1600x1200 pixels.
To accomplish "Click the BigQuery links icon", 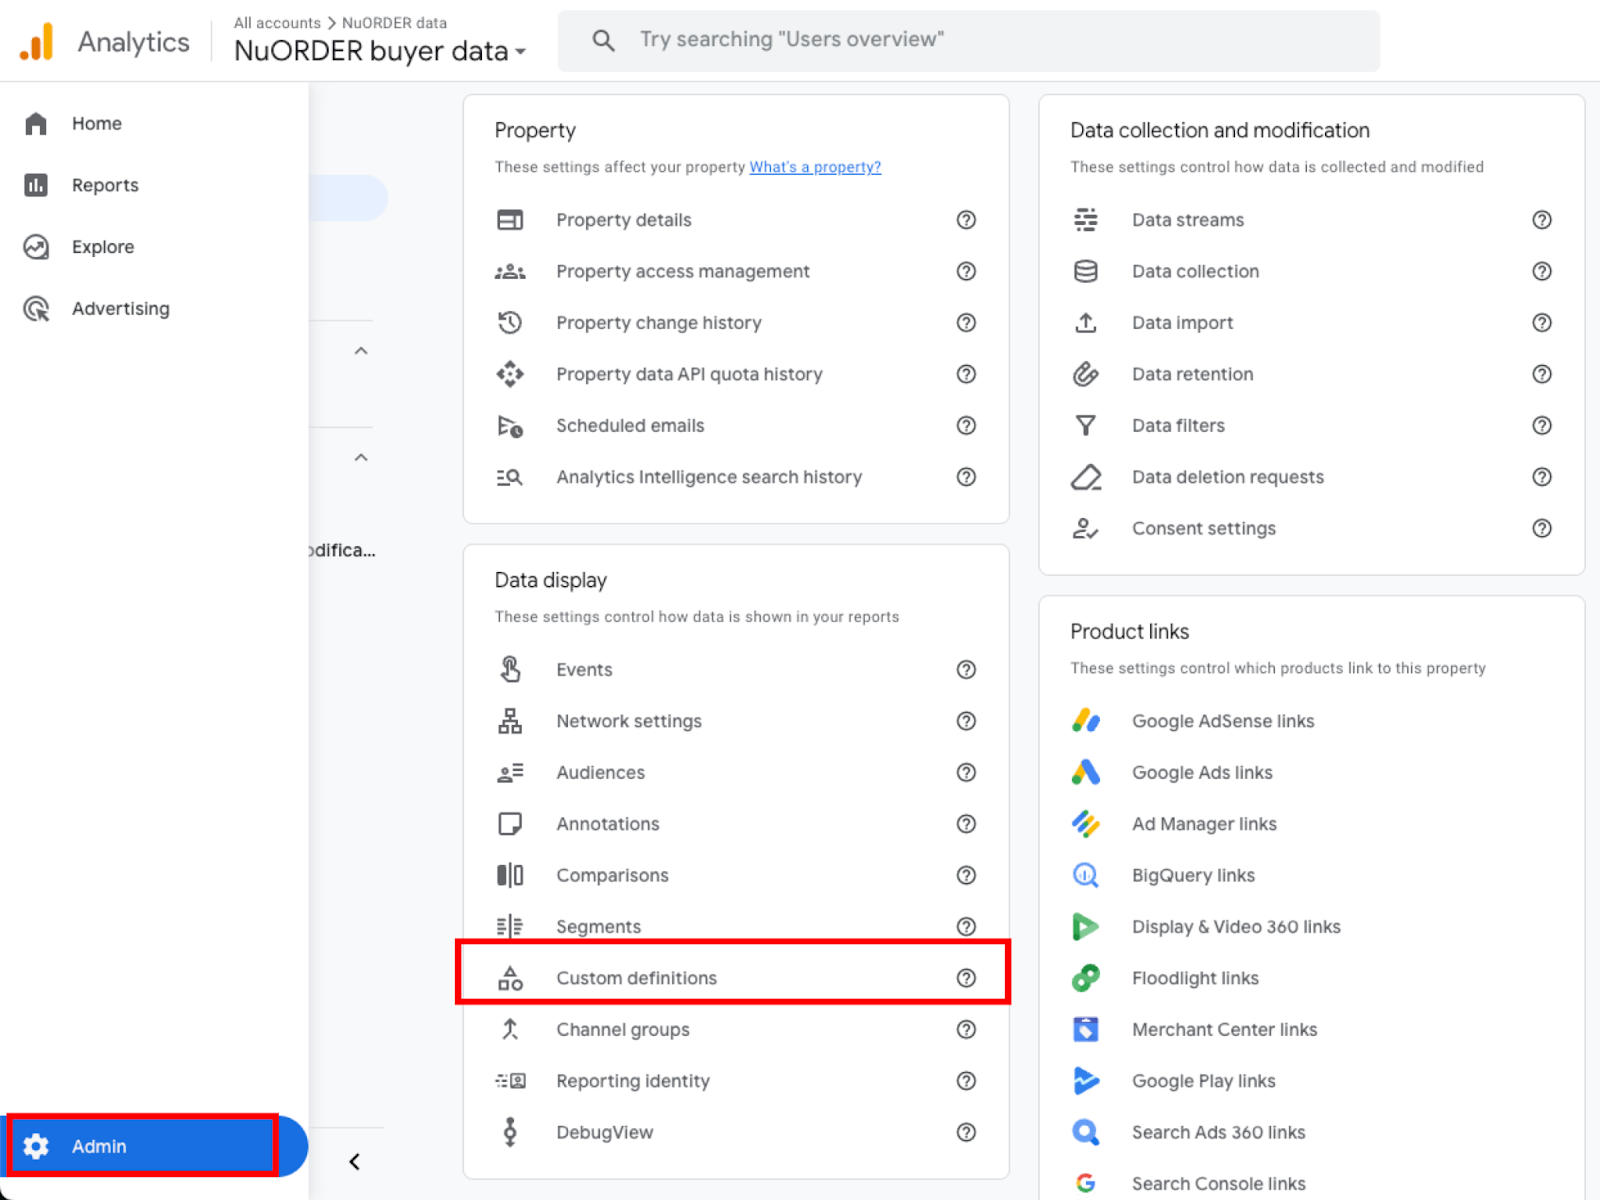I will coord(1086,875).
